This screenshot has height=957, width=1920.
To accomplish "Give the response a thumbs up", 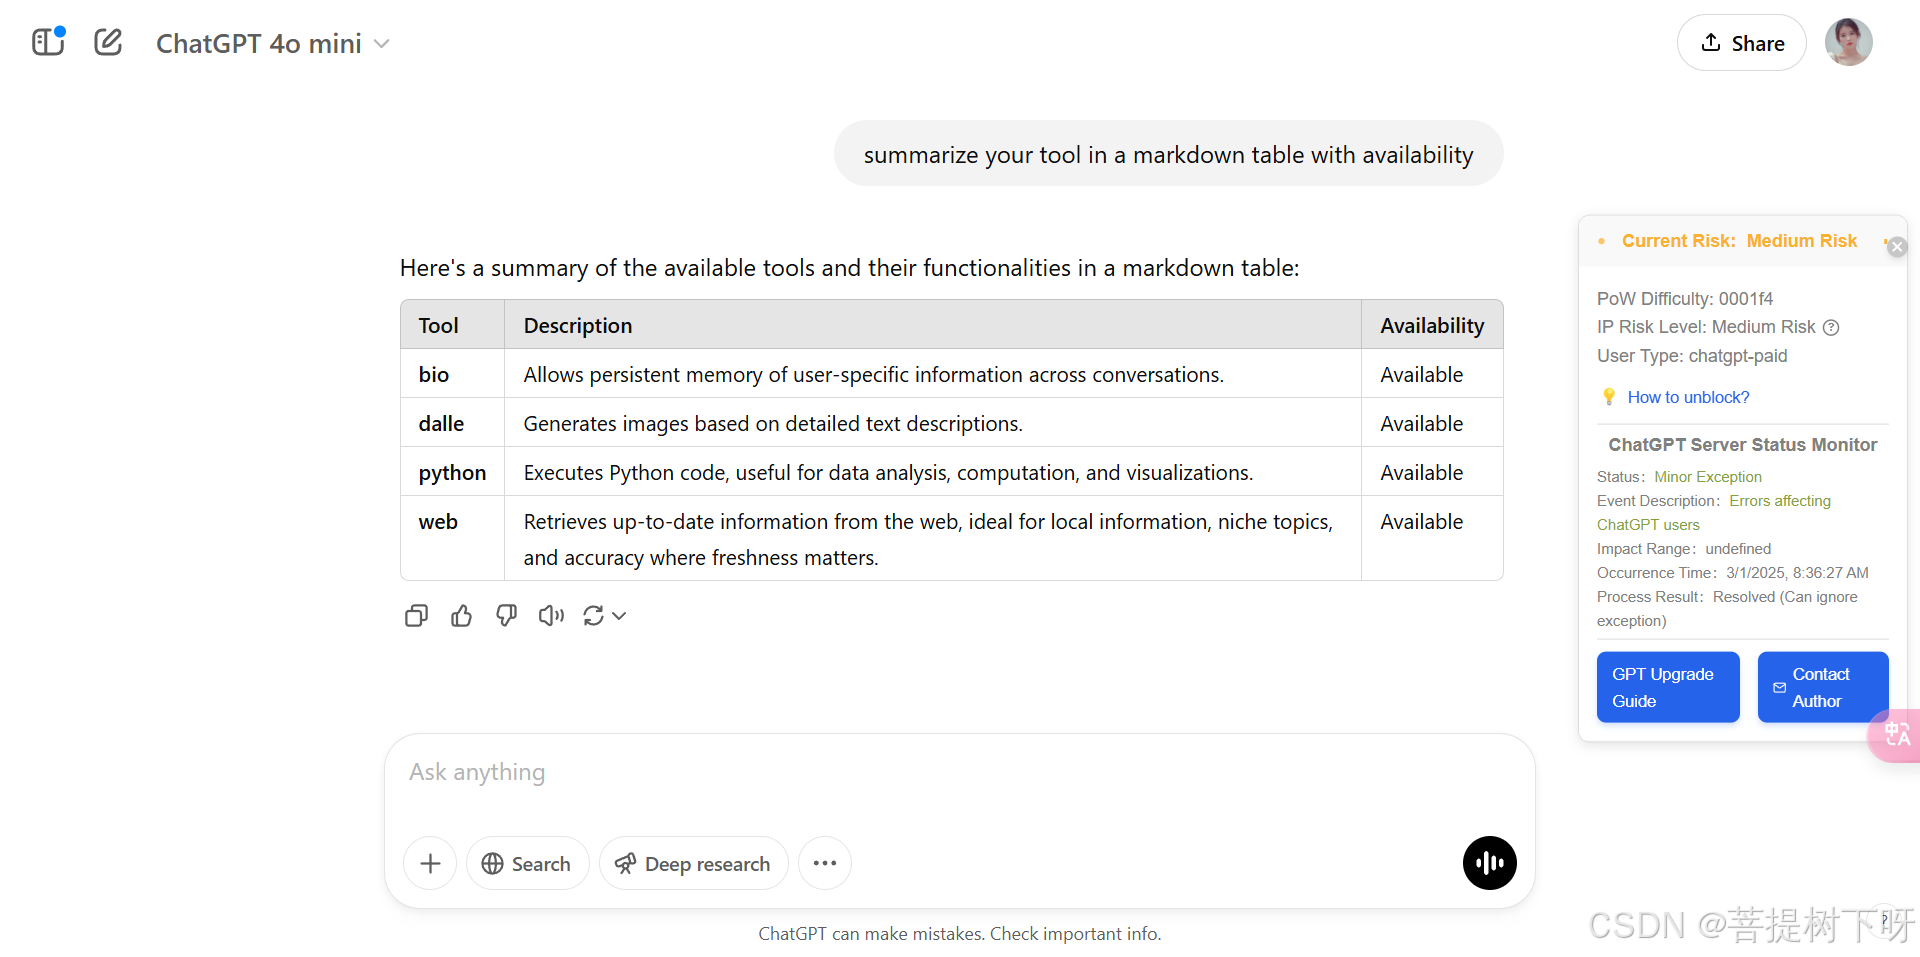I will coord(461,616).
